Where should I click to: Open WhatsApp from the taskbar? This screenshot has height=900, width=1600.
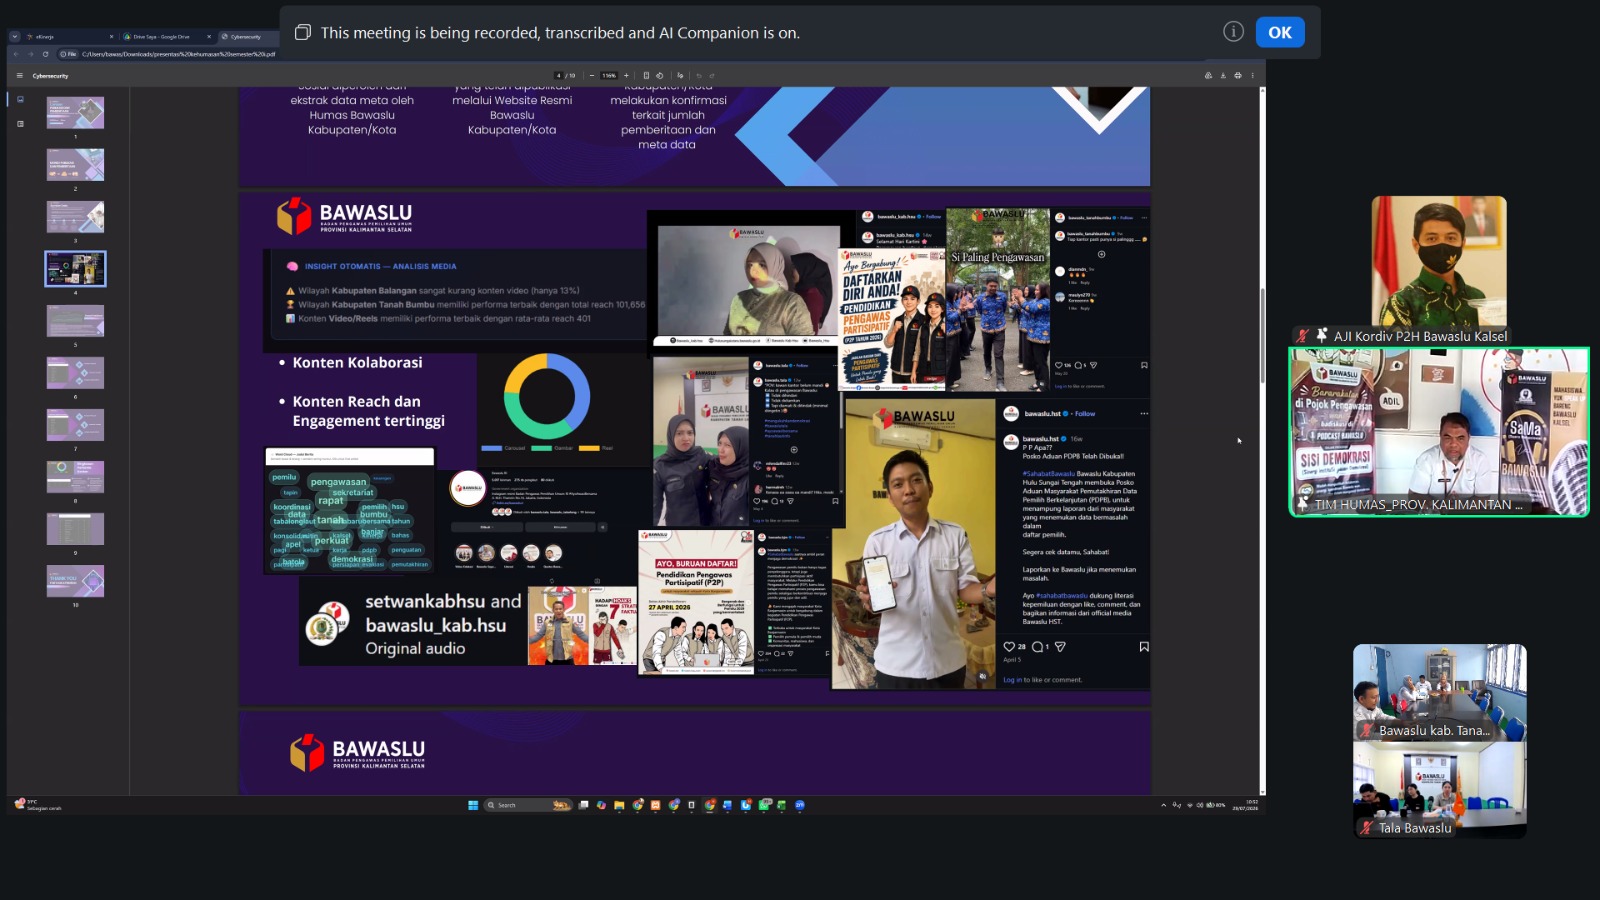(x=764, y=805)
